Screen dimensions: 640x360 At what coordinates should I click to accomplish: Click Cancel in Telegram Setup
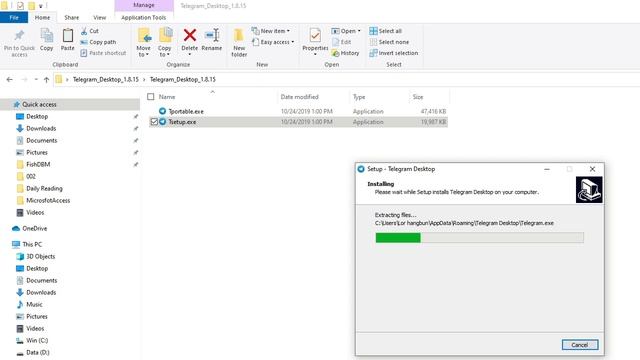coord(580,345)
